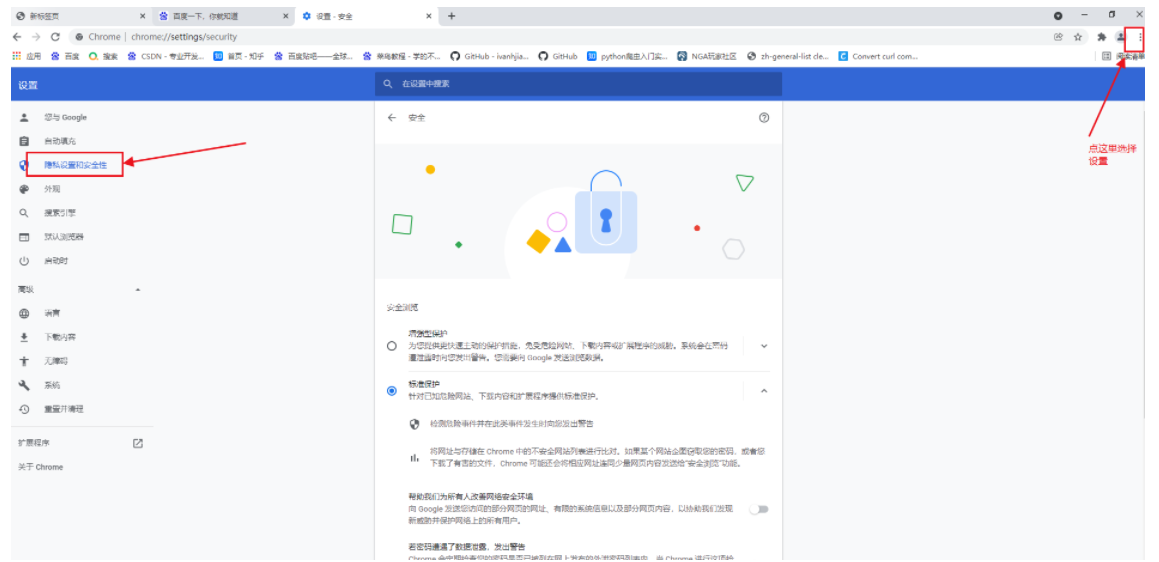This screenshot has height=562, width=1159.
Task: Open the profile avatar icon
Action: tap(1121, 37)
